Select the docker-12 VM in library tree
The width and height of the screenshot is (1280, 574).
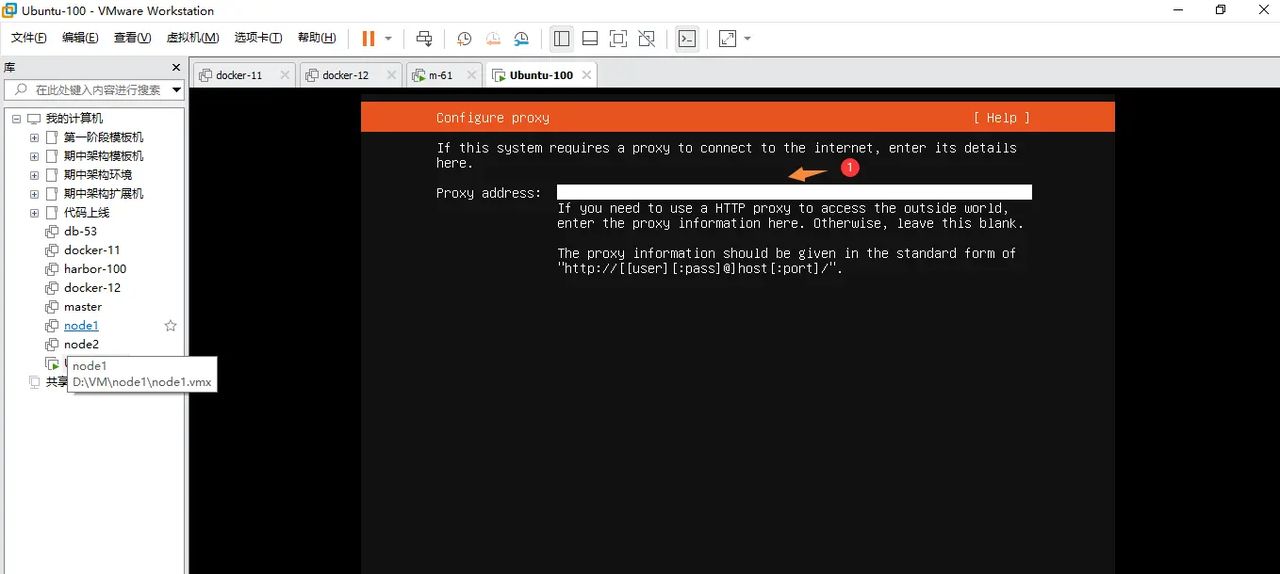92,288
